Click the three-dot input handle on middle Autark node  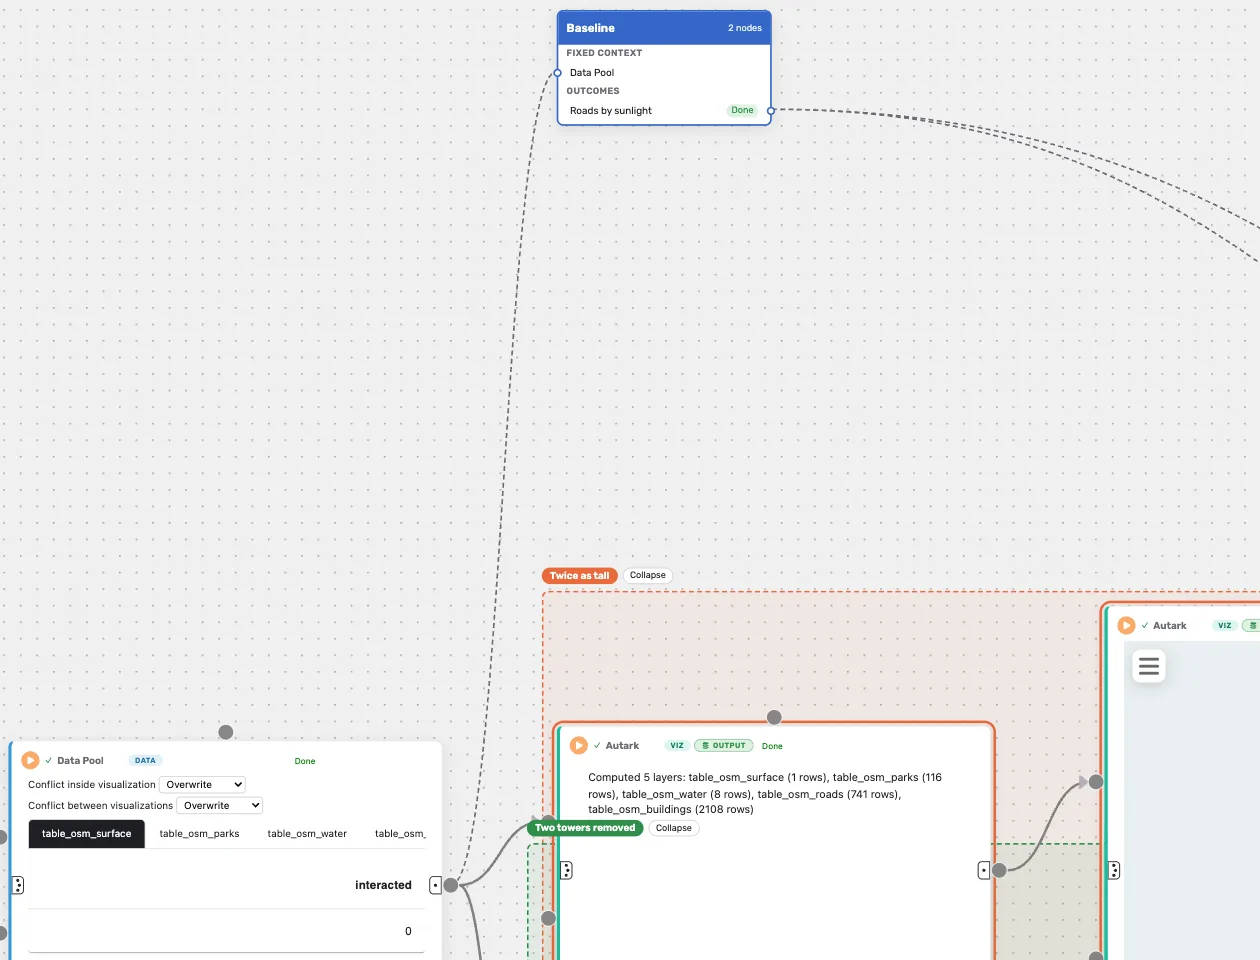(x=566, y=870)
